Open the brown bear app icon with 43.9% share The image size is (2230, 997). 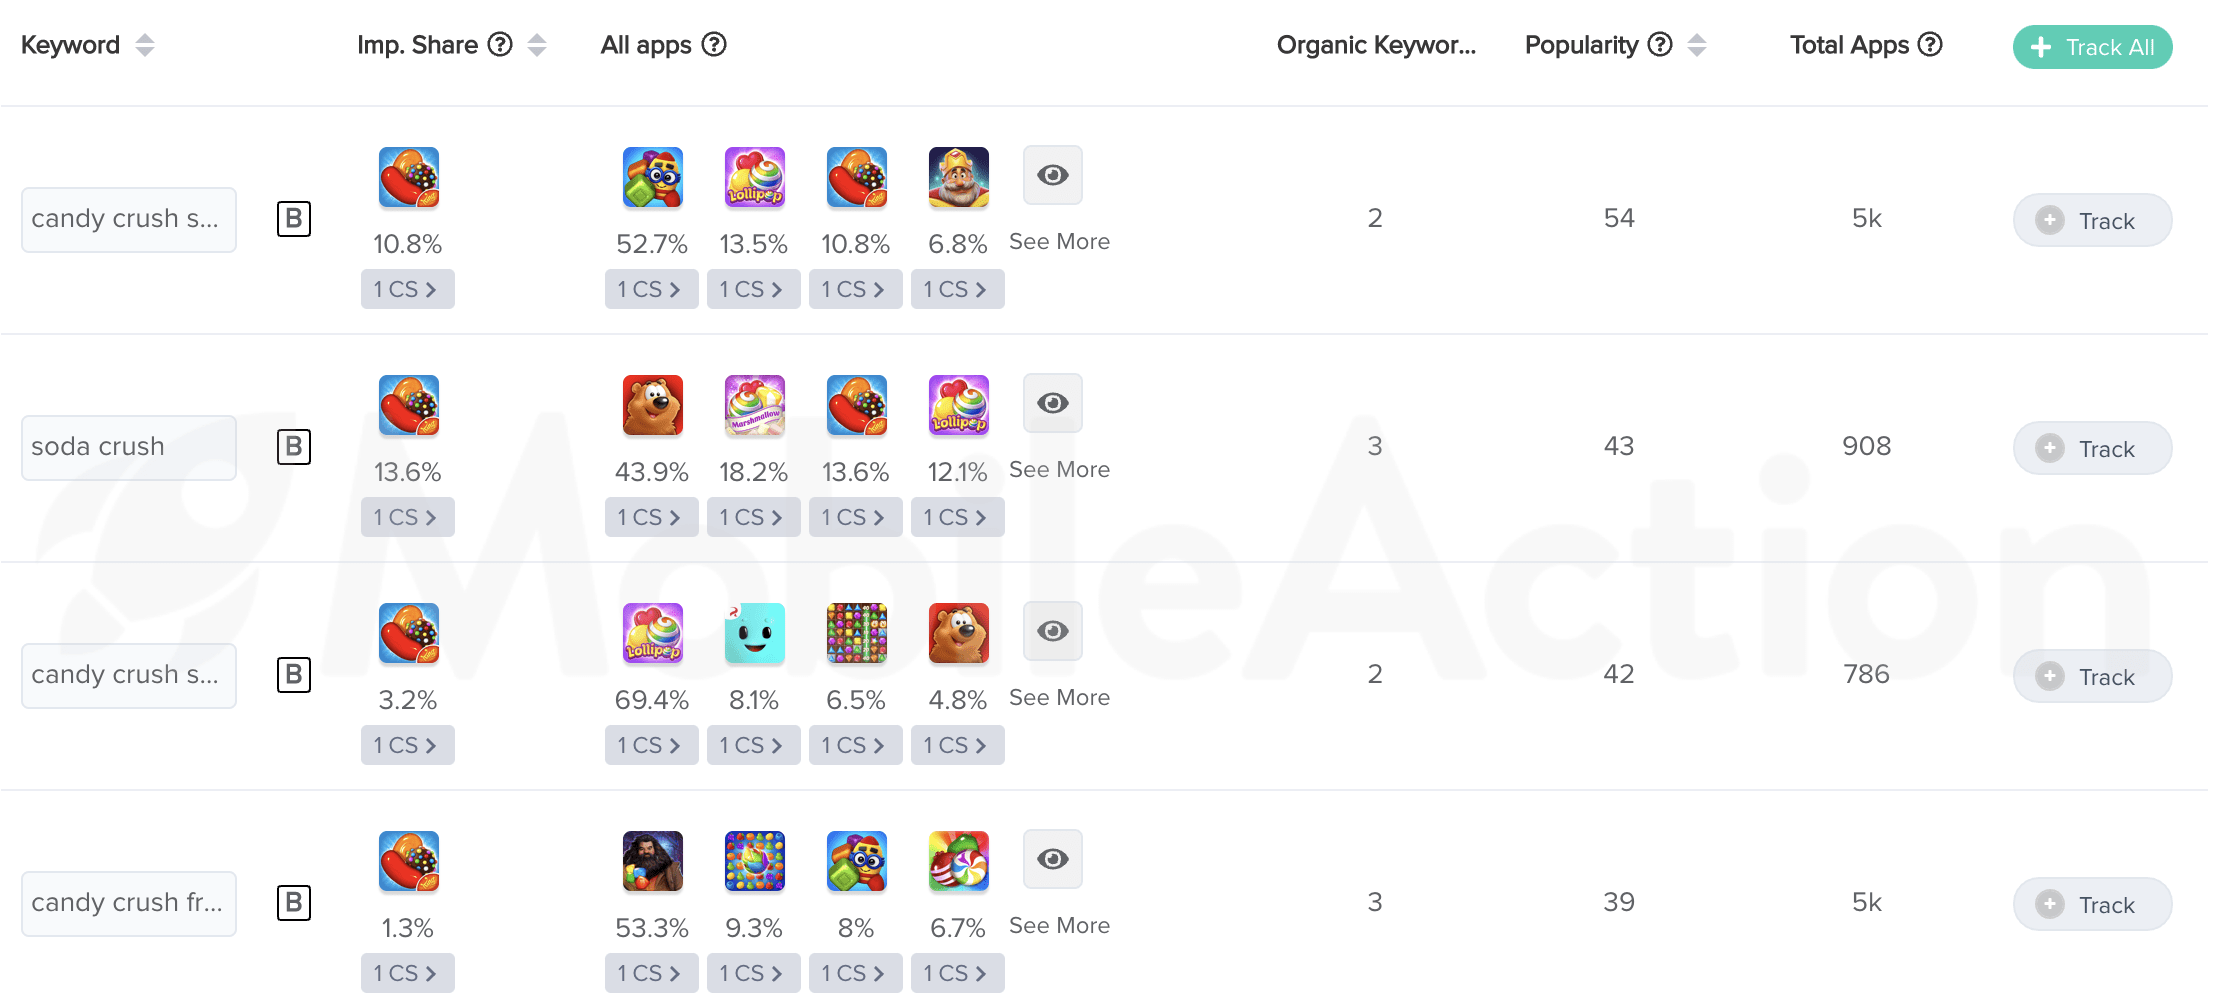pos(652,405)
